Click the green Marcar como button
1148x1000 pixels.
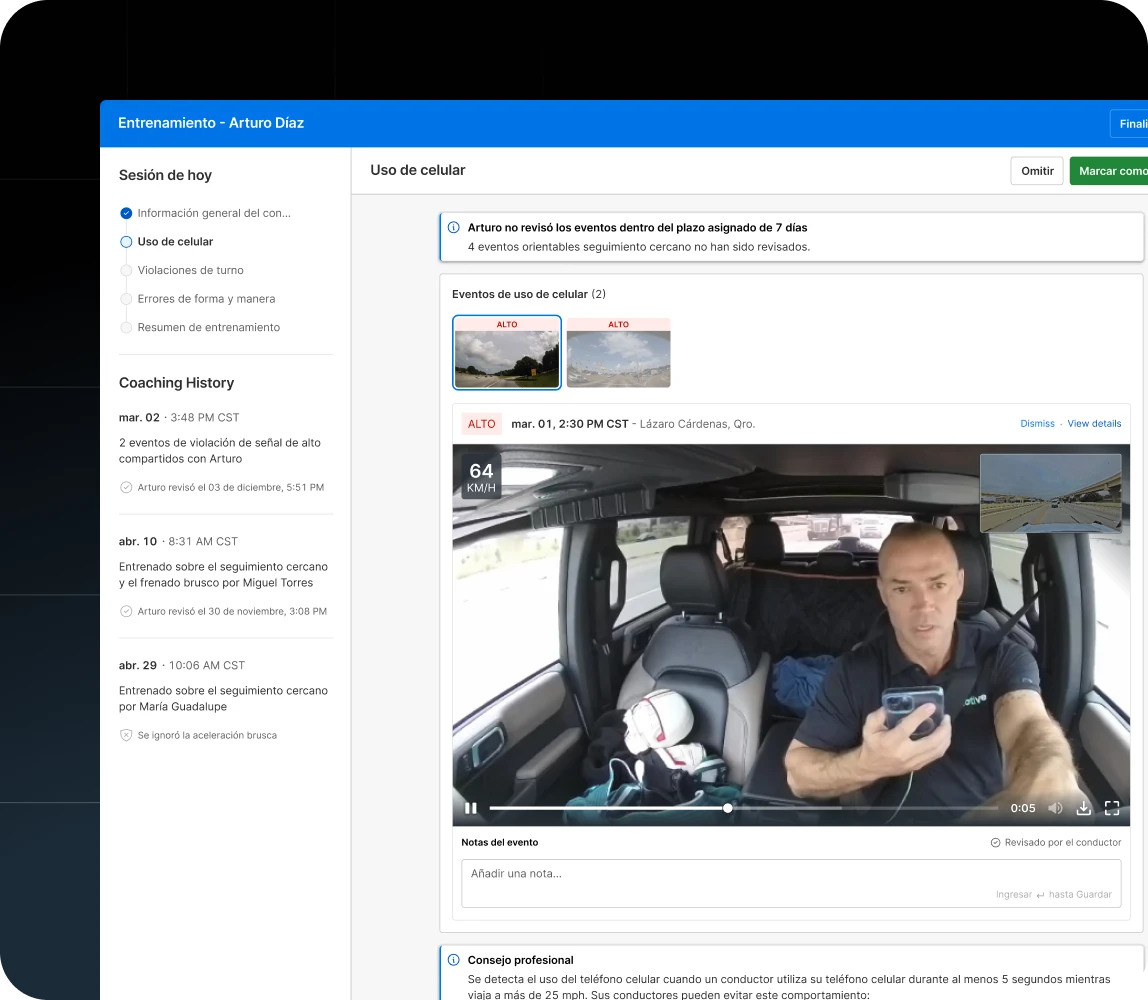[1110, 171]
